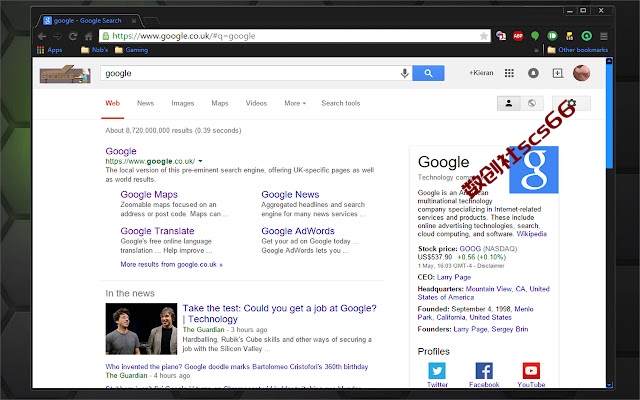Open the +Kieran Google+ link
640x400 pixels.
click(x=481, y=73)
